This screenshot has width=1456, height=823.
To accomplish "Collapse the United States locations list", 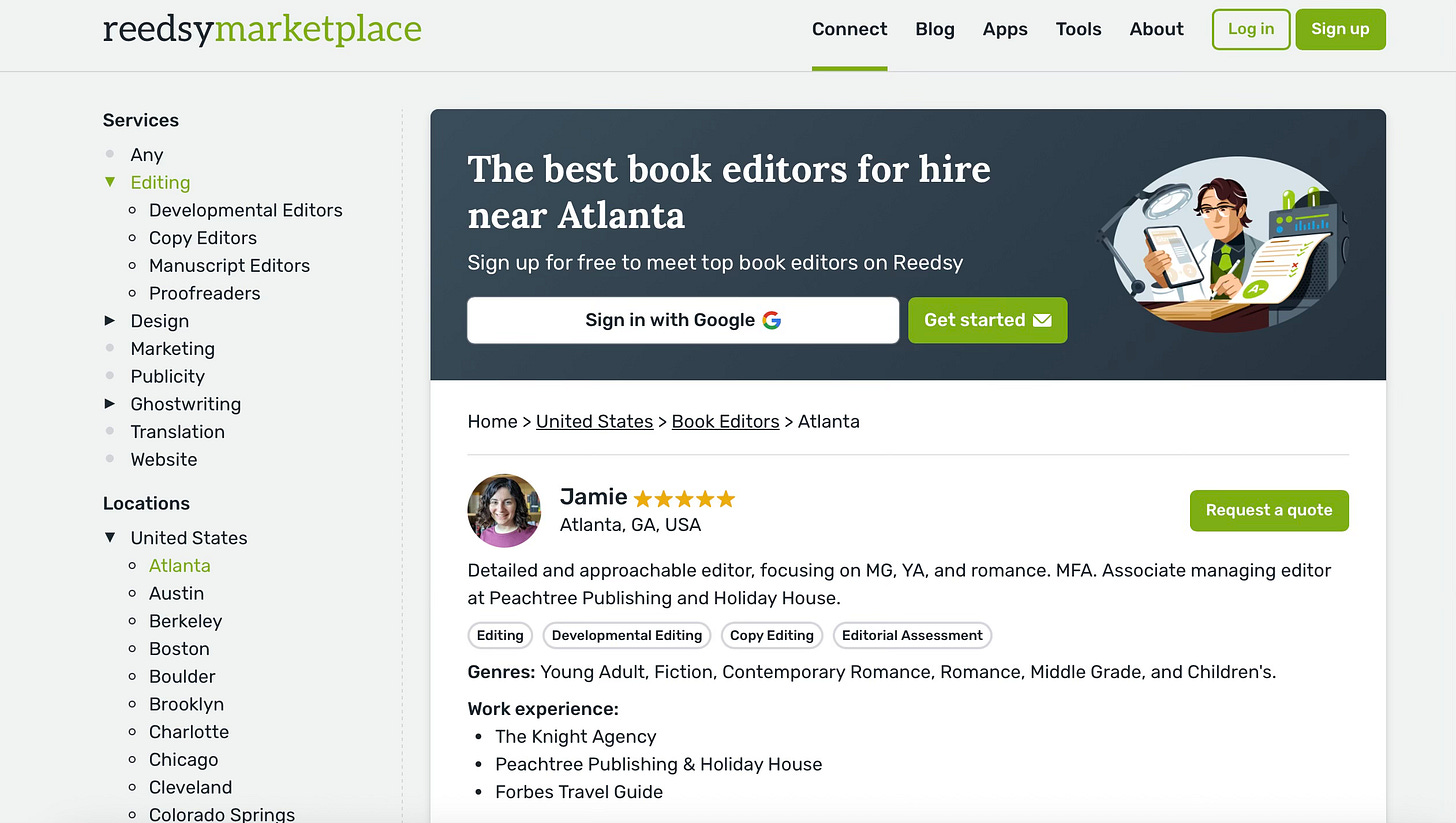I will [110, 538].
